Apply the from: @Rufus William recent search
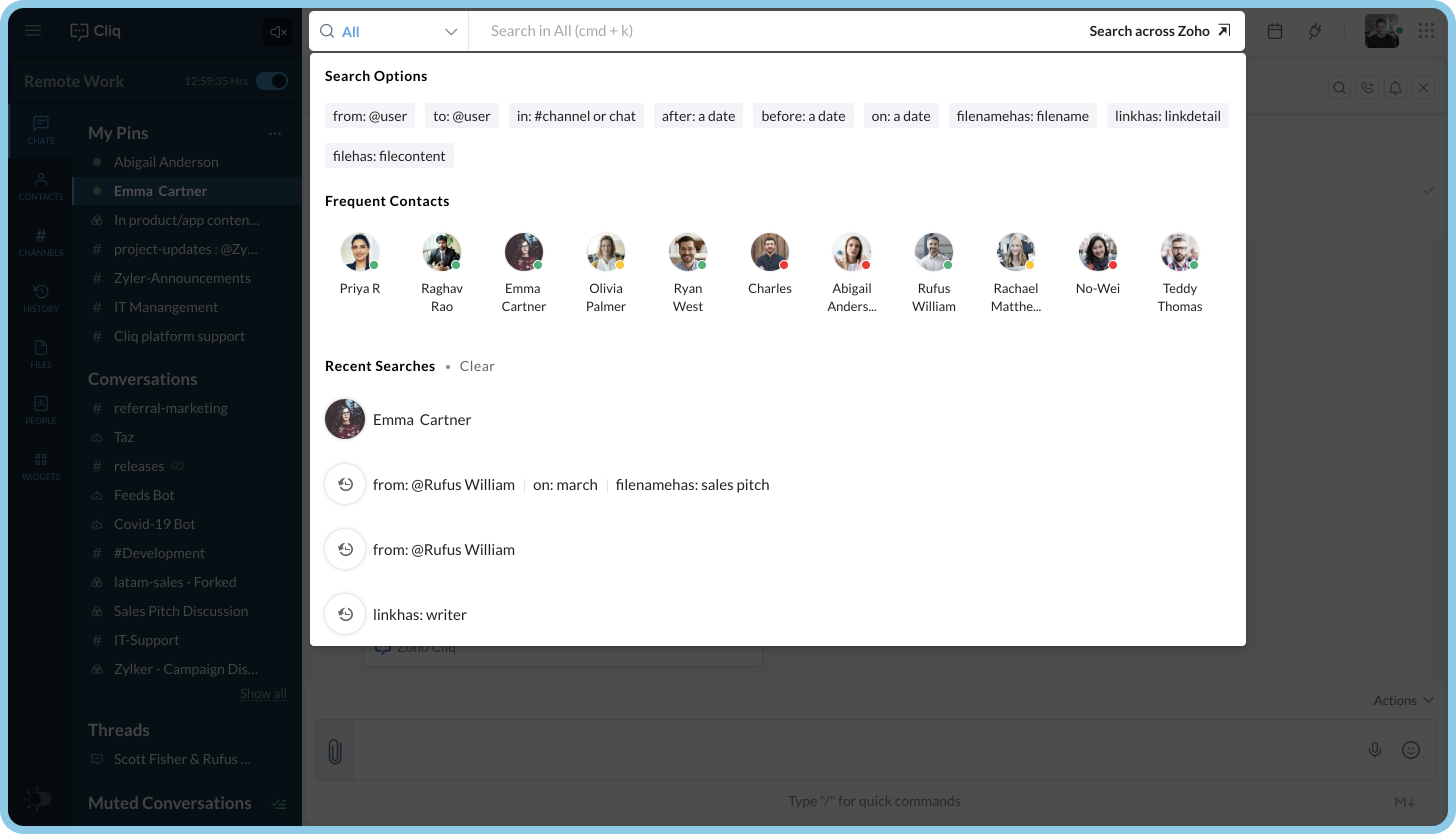Screen dimensions: 1456x834 [x=444, y=549]
